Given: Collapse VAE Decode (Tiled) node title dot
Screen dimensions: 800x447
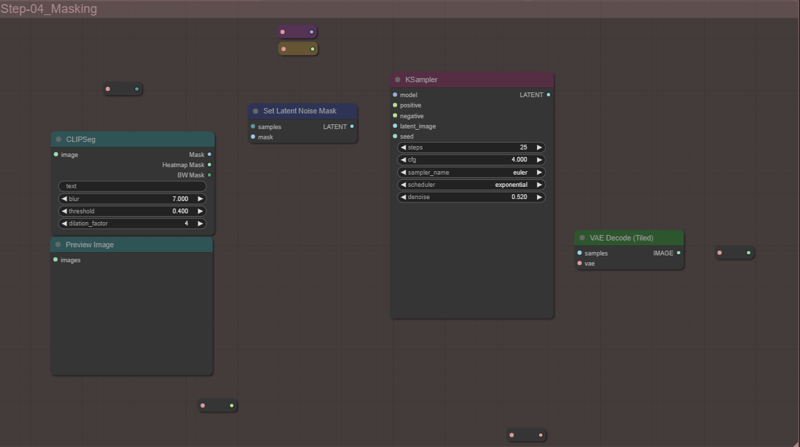Looking at the screenshot, I should (x=582, y=238).
